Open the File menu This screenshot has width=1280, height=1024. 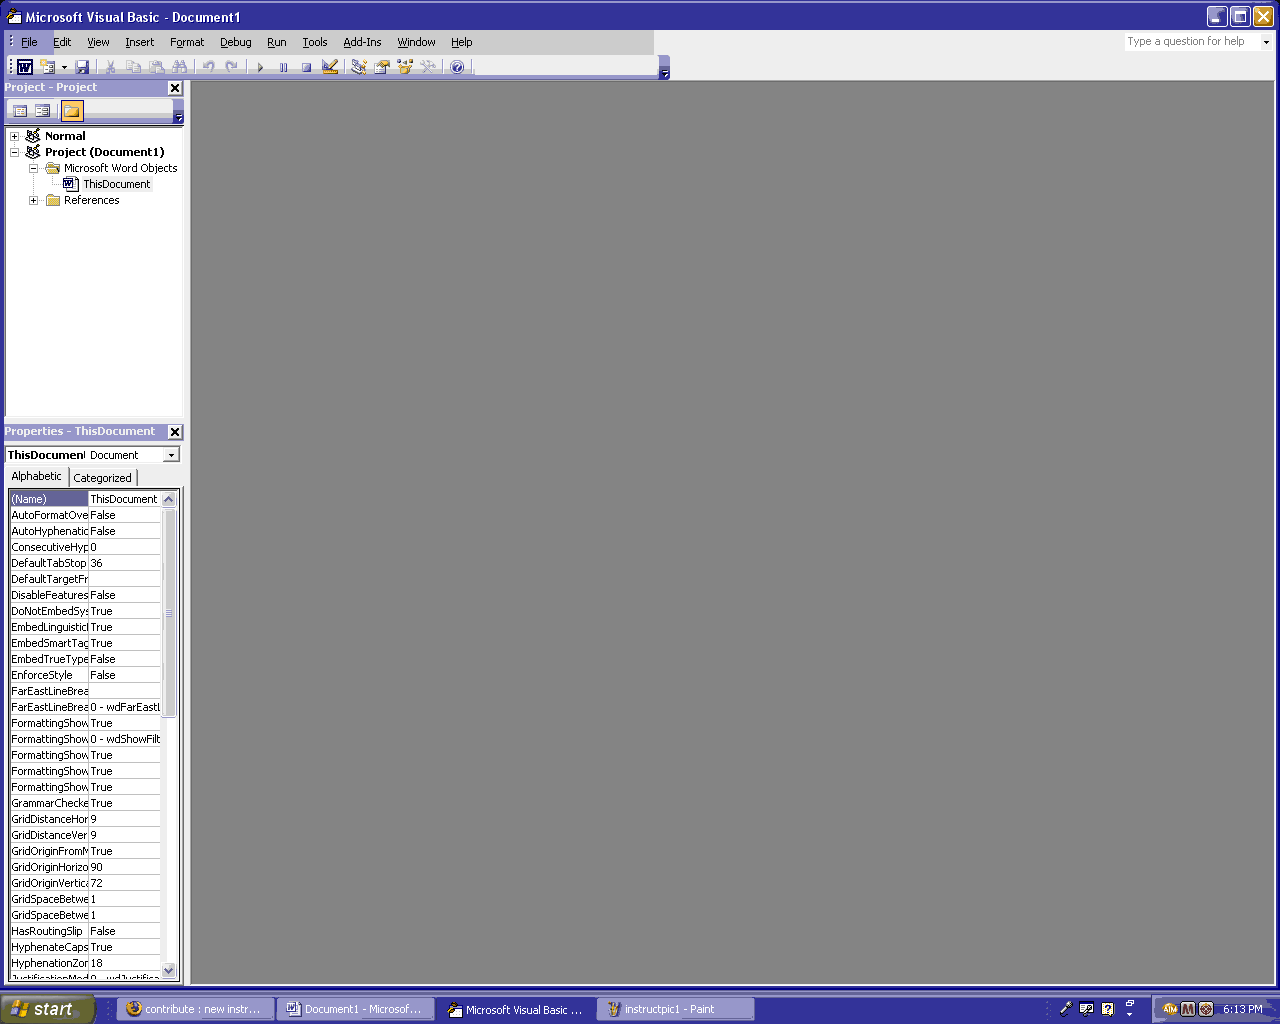tap(29, 42)
